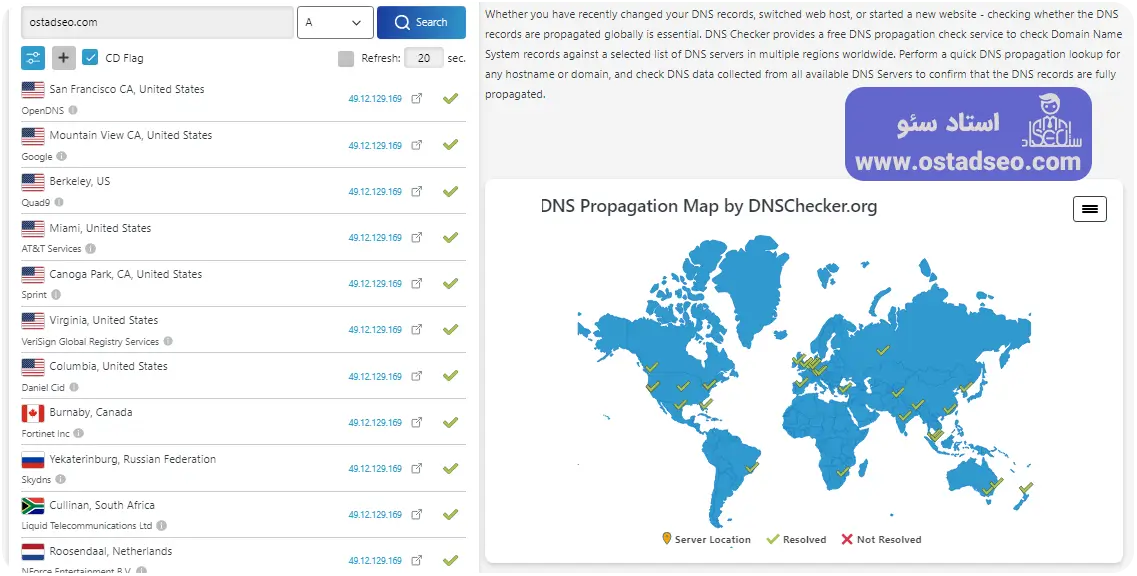This screenshot has width=1137, height=576.
Task: Click info icon beside AT&T Services
Action: [x=91, y=248]
